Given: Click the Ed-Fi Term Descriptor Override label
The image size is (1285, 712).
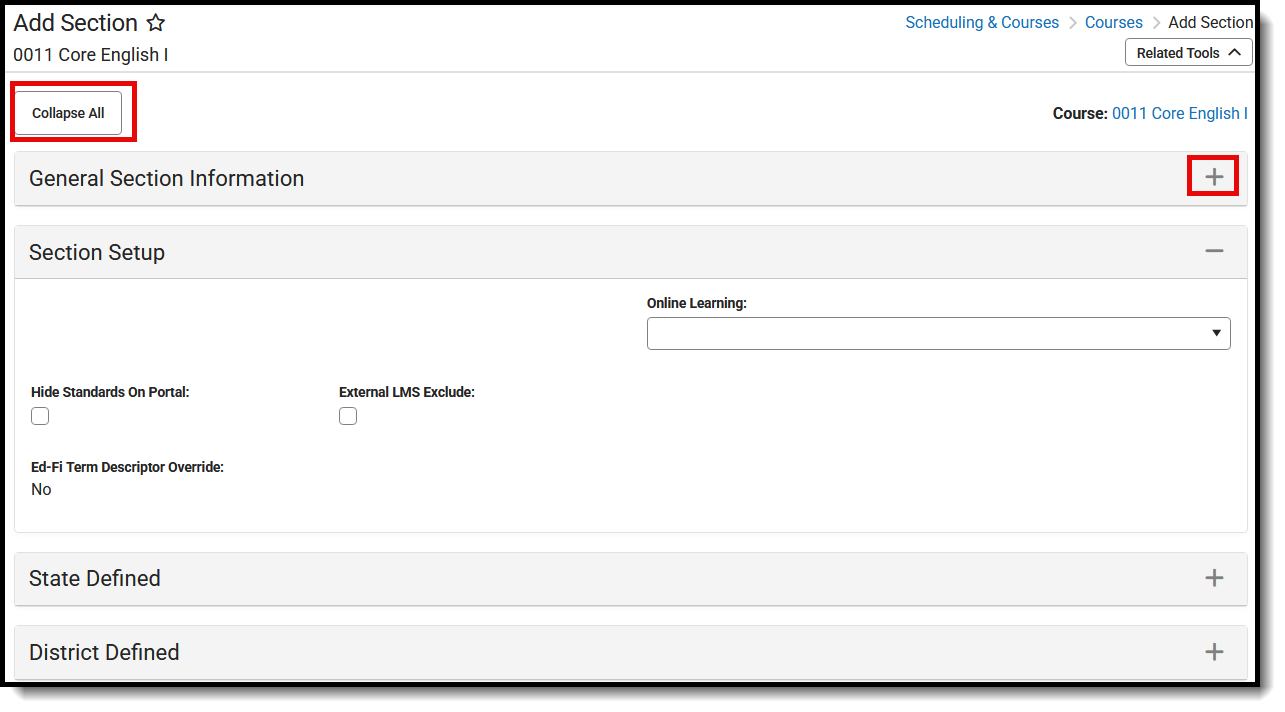Looking at the screenshot, I should pos(127,467).
